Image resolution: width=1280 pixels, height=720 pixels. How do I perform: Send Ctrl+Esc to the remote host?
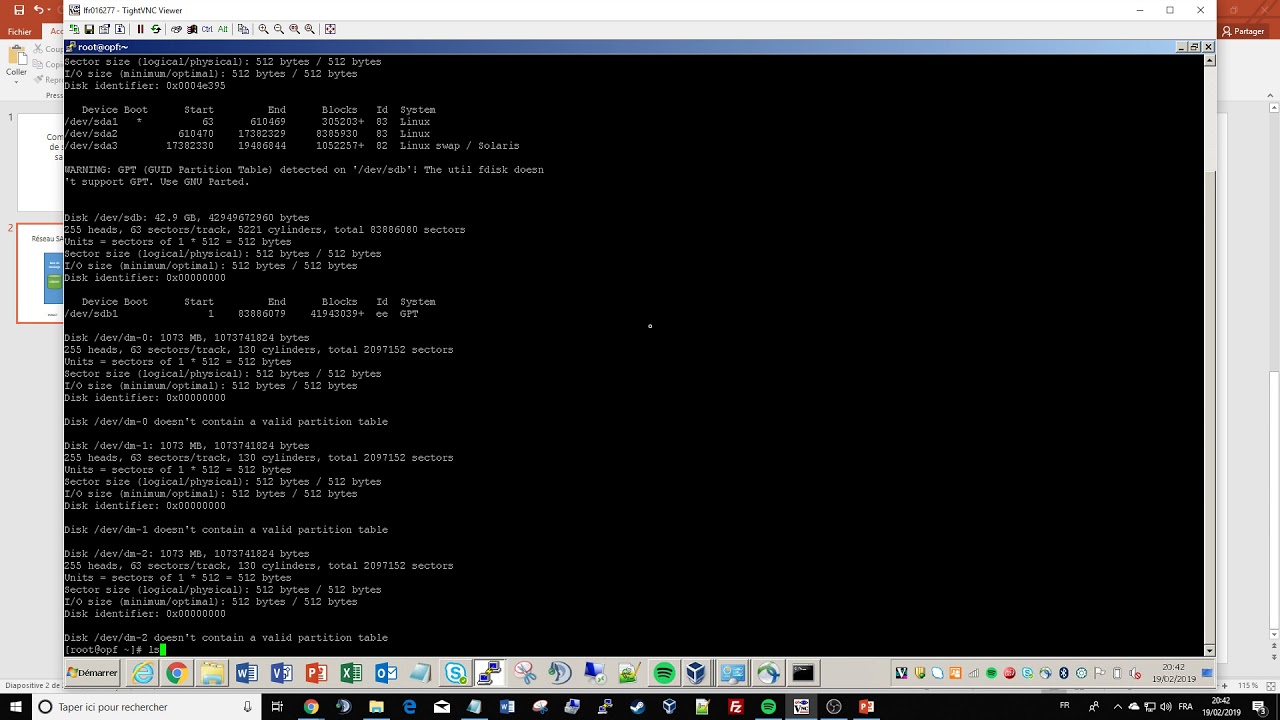192,29
